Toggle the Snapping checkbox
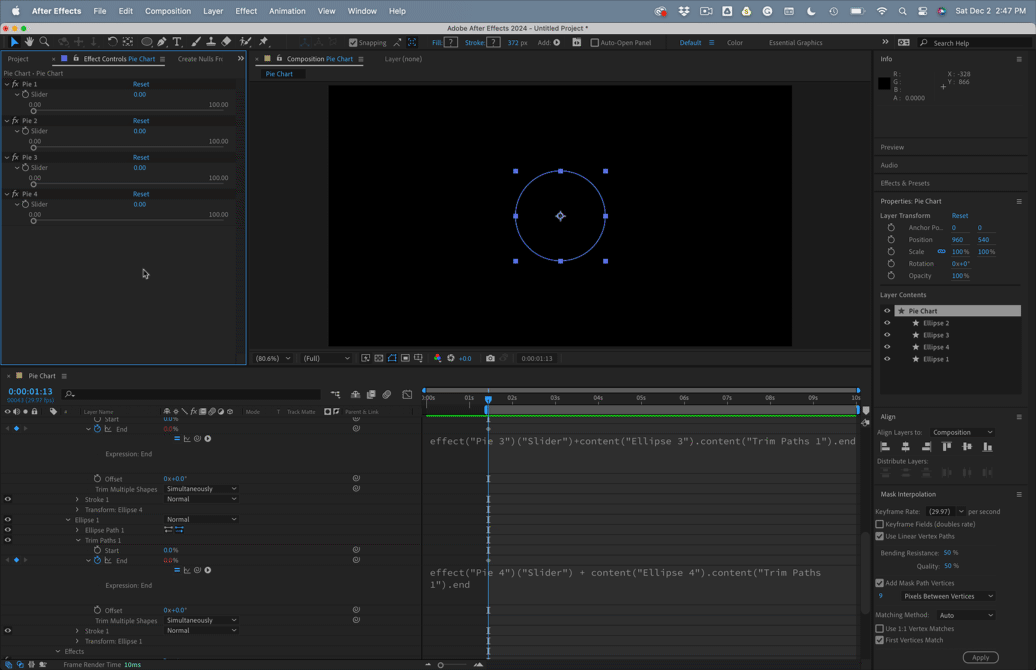Image resolution: width=1036 pixels, height=670 pixels. coord(353,42)
